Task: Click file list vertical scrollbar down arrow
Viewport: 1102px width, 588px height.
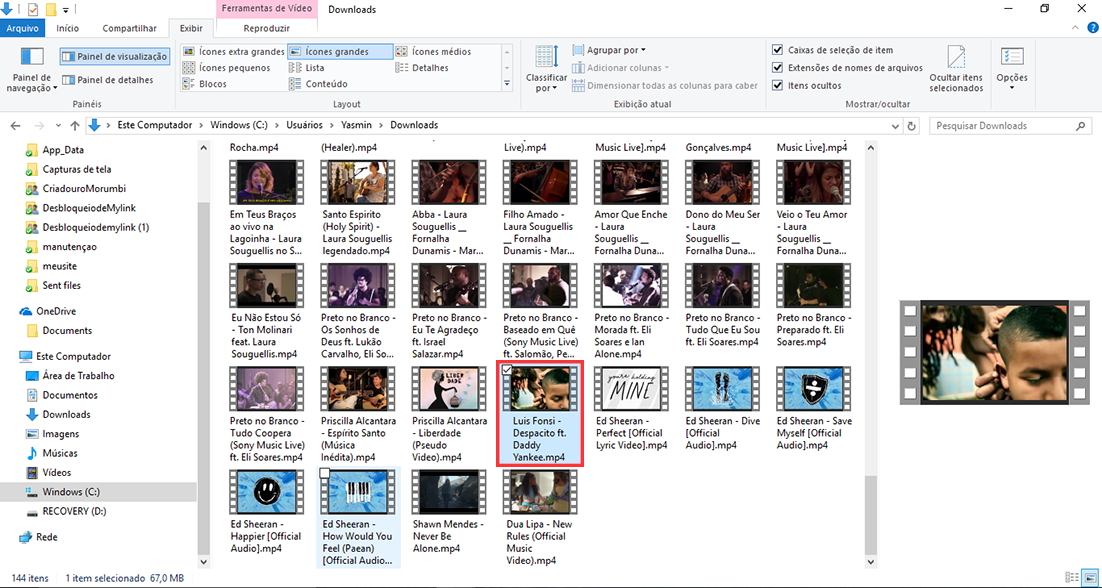Action: coord(871,561)
